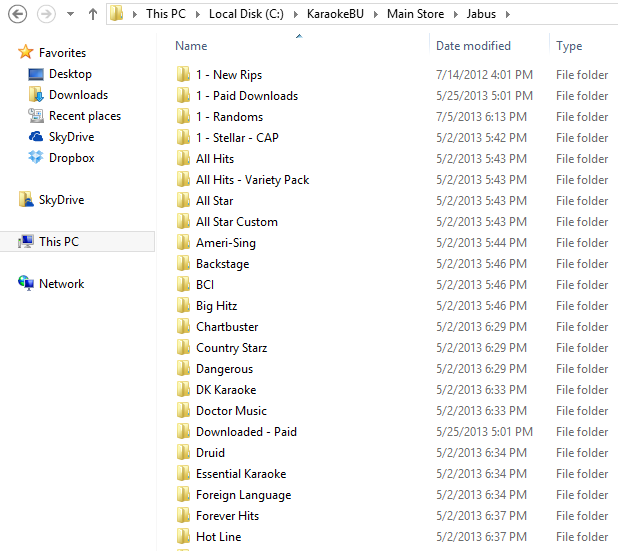Select the Dropbox icon in Favorites
618x554 pixels.
coord(36,158)
